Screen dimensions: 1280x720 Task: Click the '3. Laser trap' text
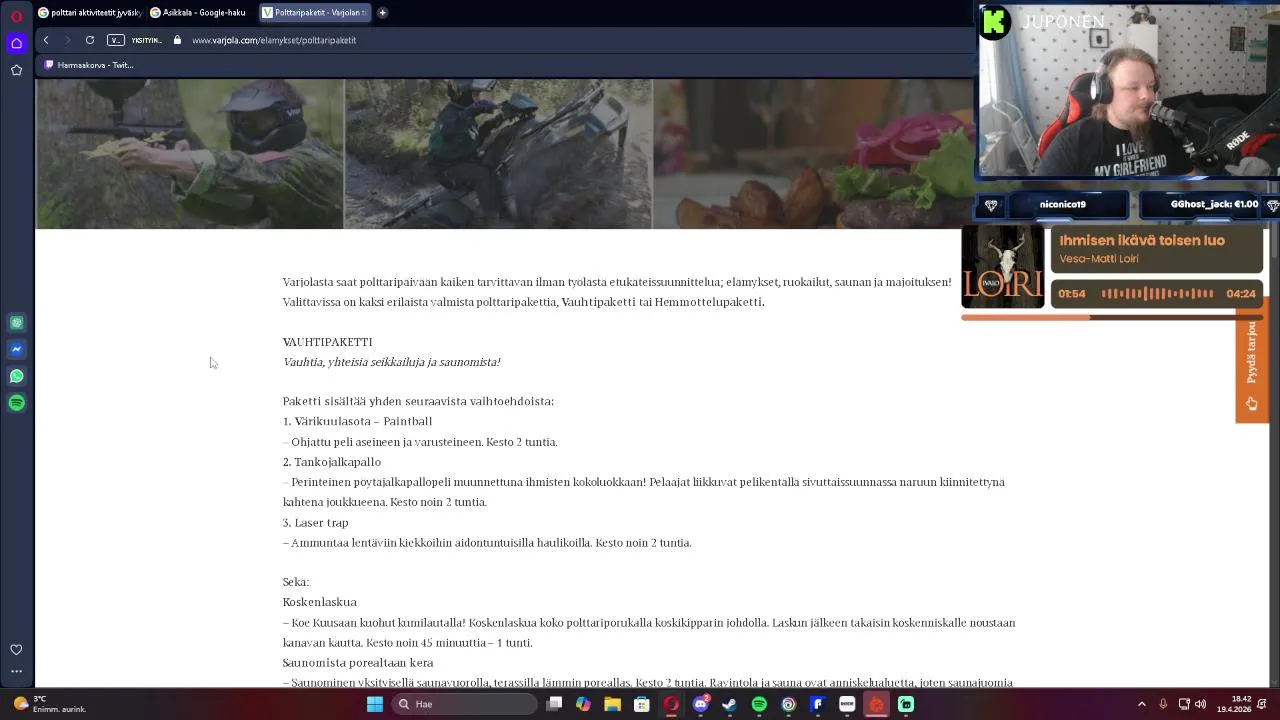(x=316, y=523)
